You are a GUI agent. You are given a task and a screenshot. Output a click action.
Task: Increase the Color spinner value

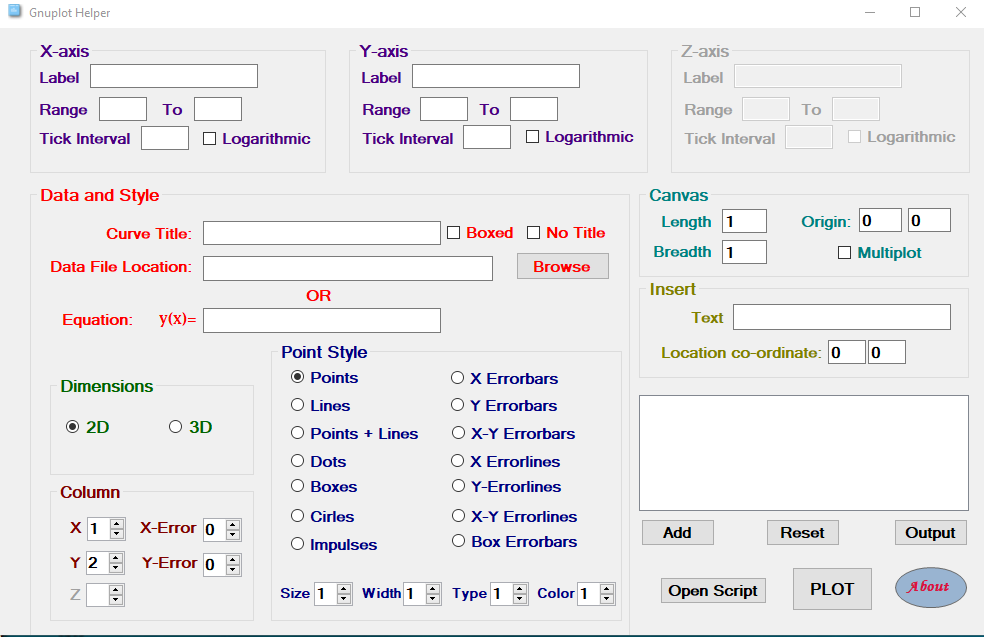607,589
